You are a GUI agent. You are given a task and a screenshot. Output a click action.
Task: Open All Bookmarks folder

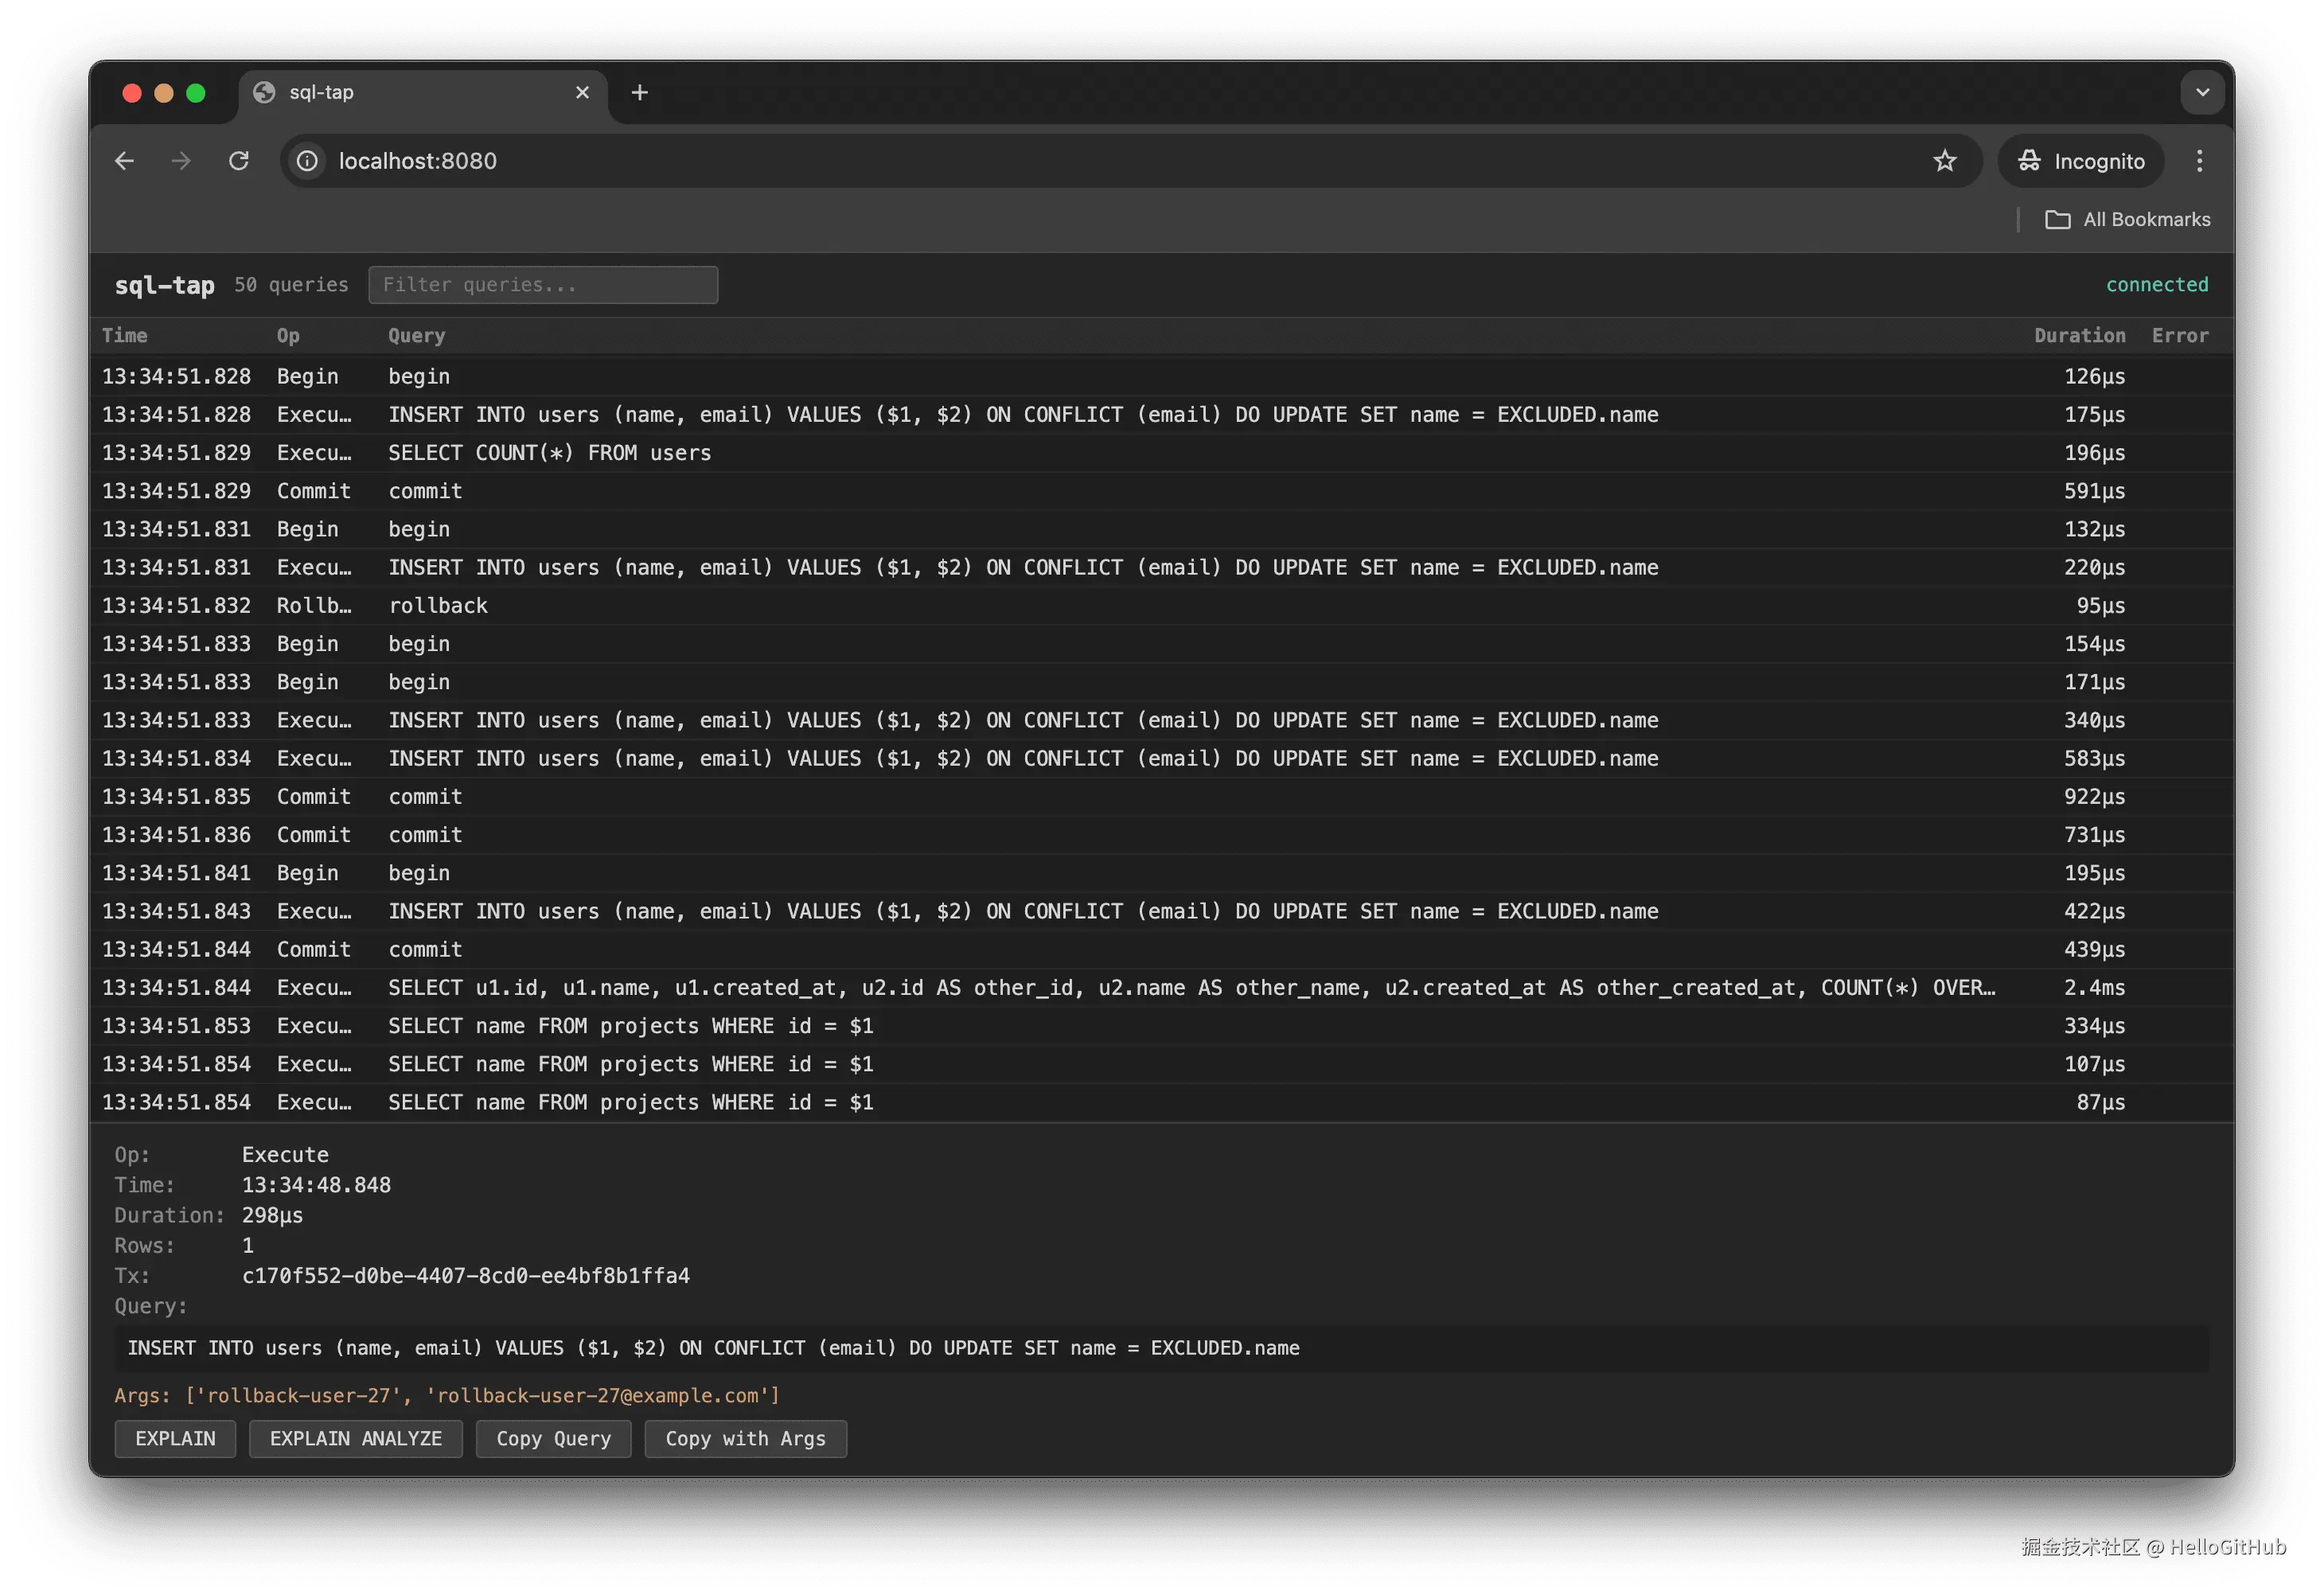tap(2128, 220)
